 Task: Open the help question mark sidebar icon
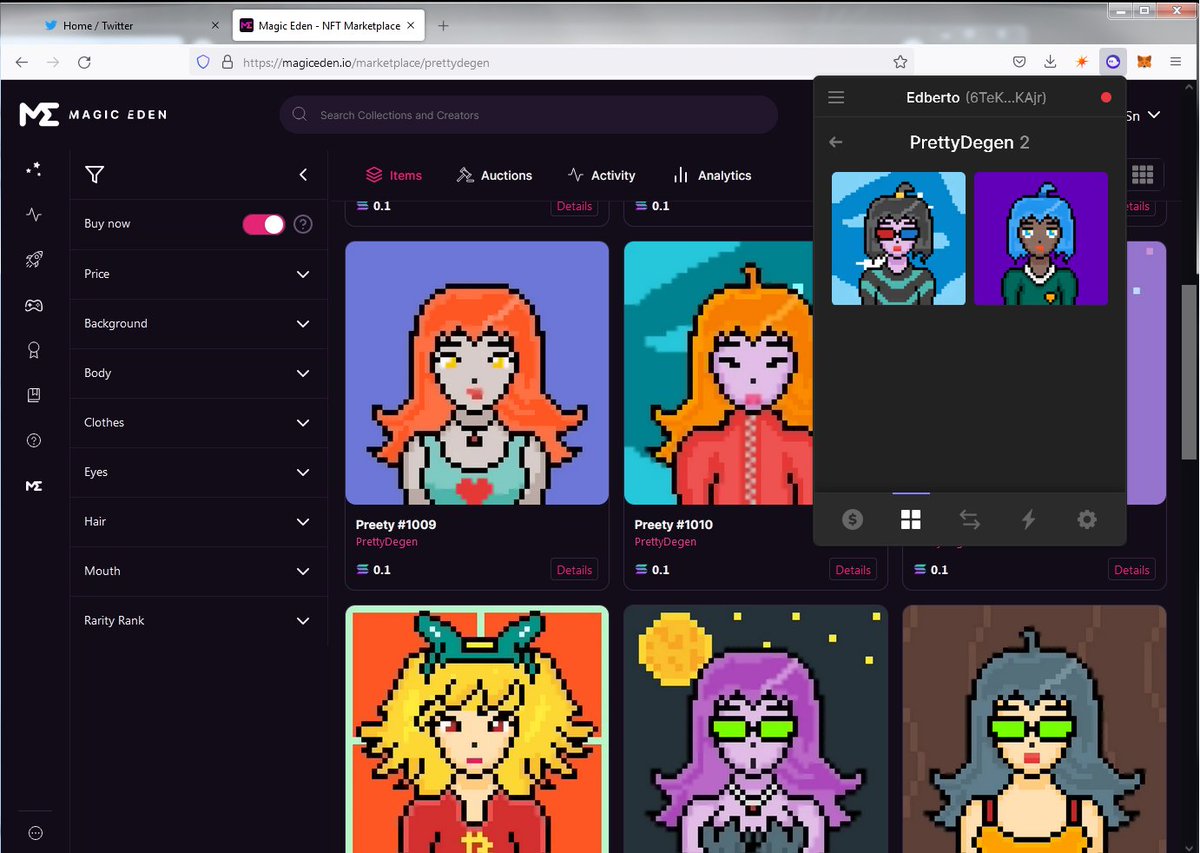(34, 440)
